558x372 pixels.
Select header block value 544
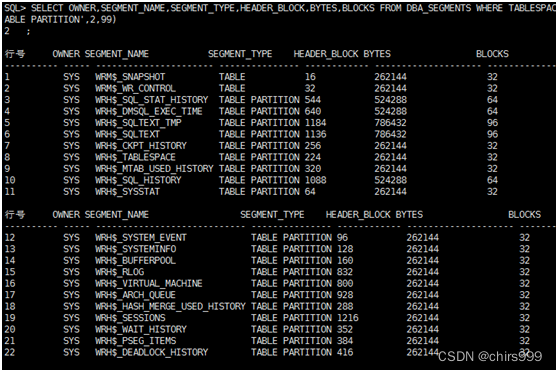pos(312,100)
